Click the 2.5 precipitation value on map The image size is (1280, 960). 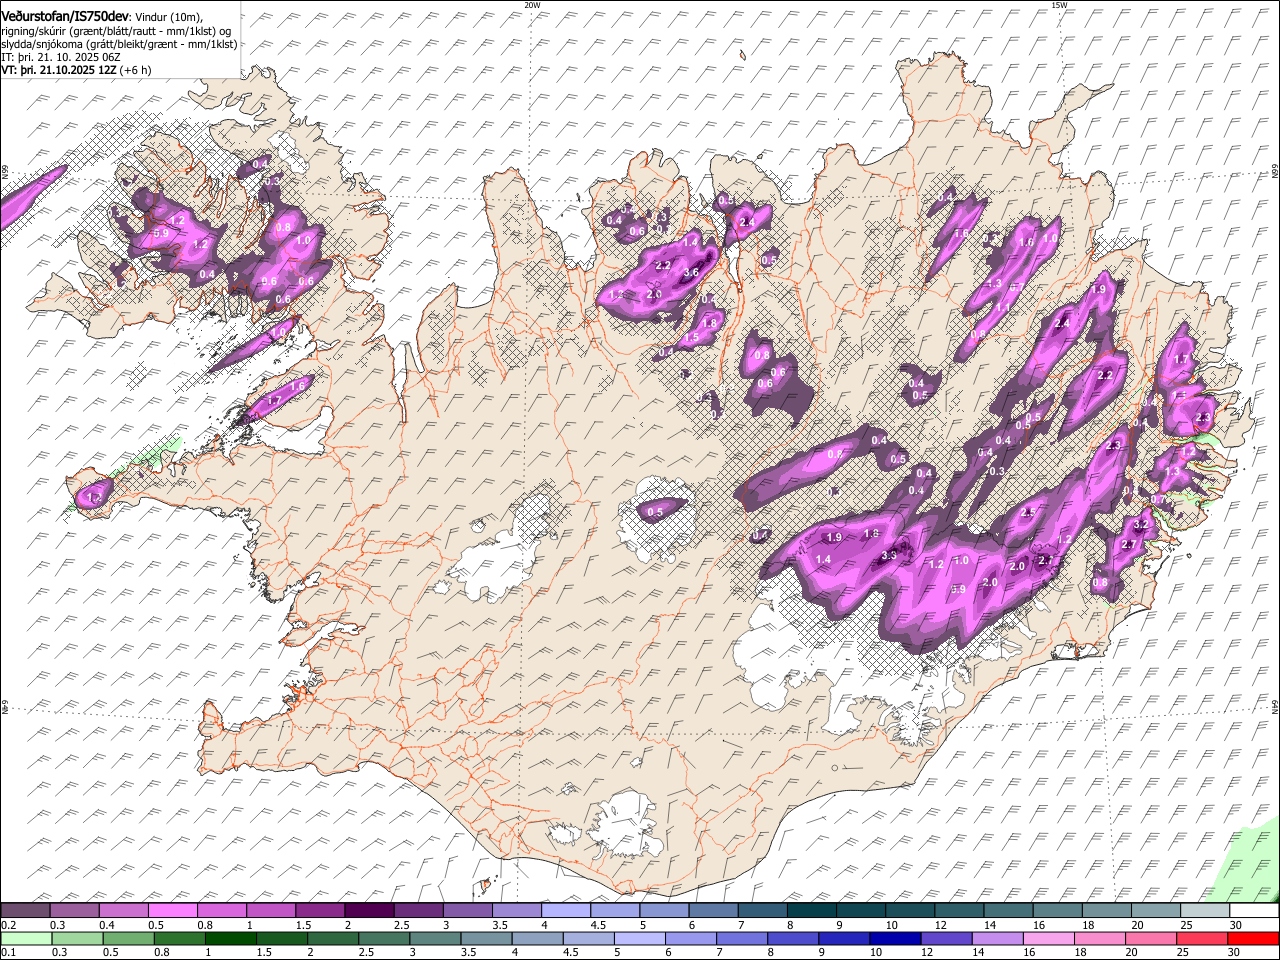click(1028, 512)
